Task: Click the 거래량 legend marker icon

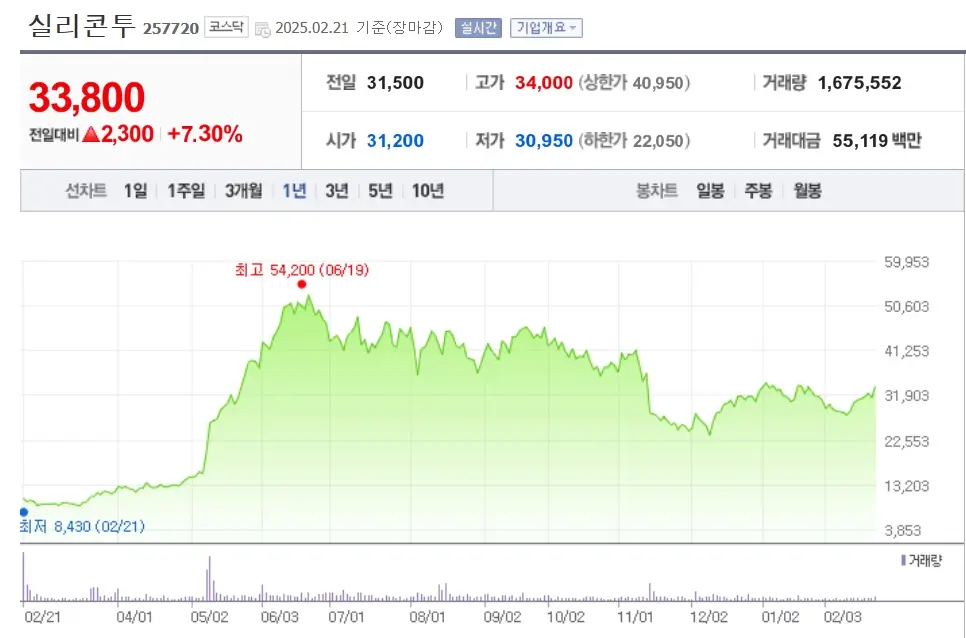Action: pos(903,560)
